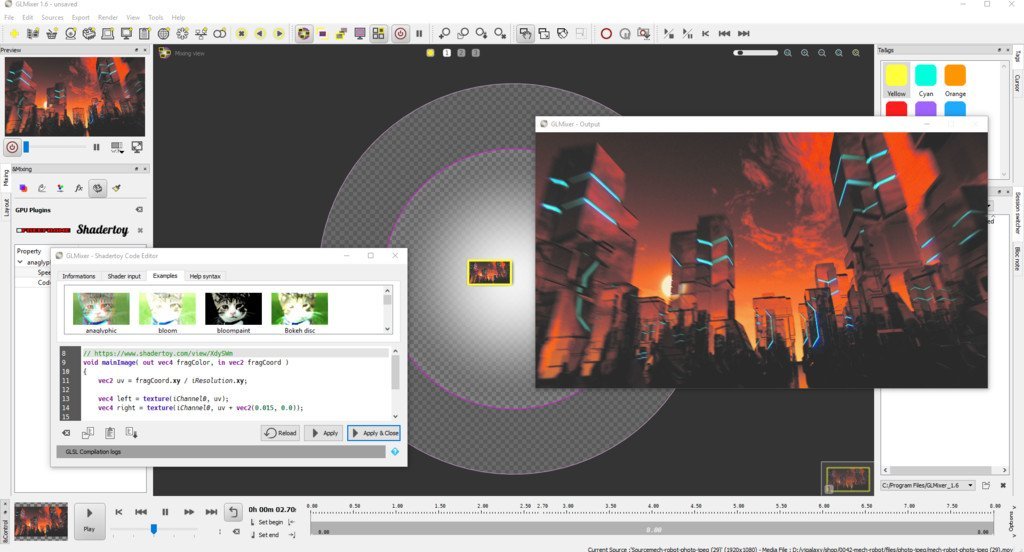Switch to Mixing view toolbar icon
The width and height of the screenshot is (1024, 552).
point(304,33)
